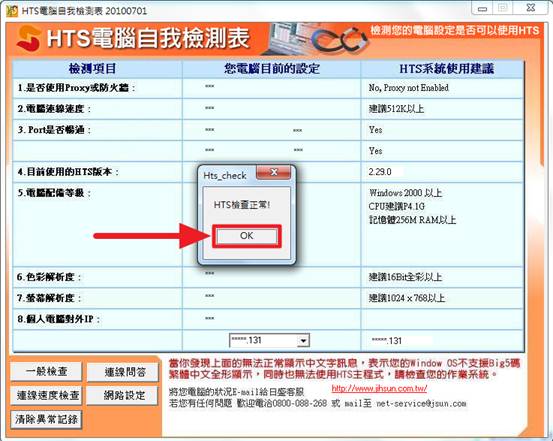This screenshot has height=441, width=553.
Task: Click the 您電腦目前的設定 column header
Action: click(272, 68)
